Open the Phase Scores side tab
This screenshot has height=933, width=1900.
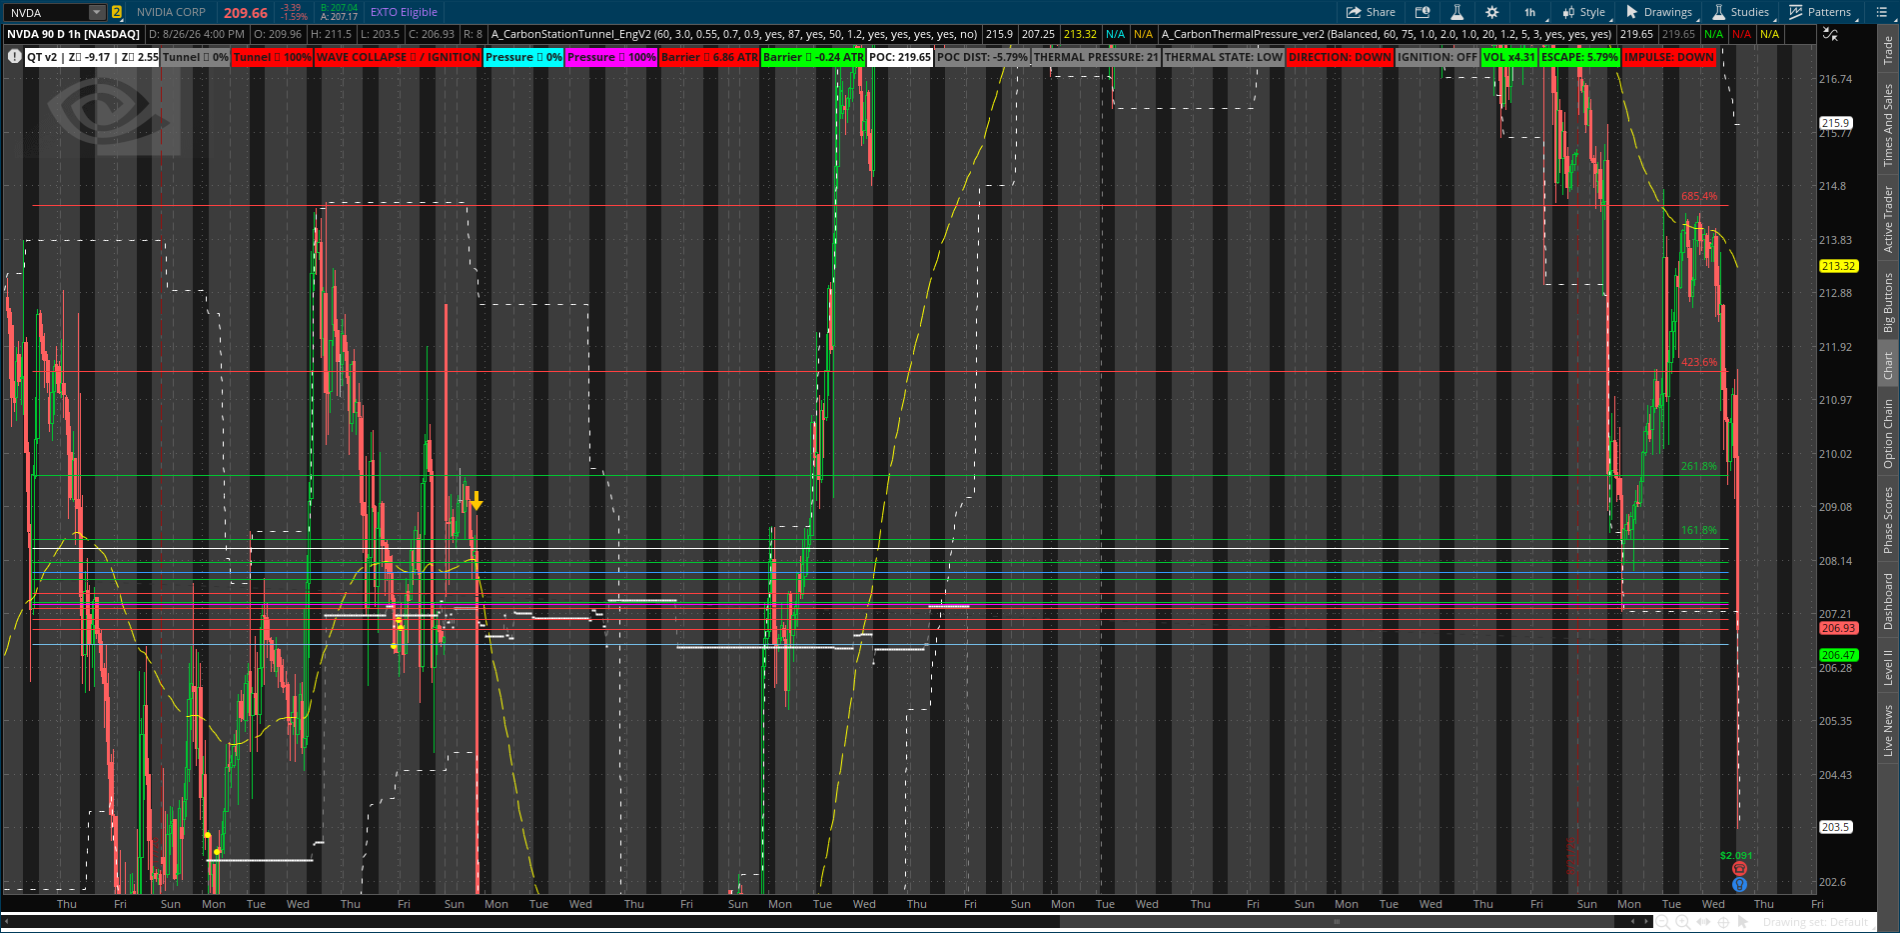1888,520
